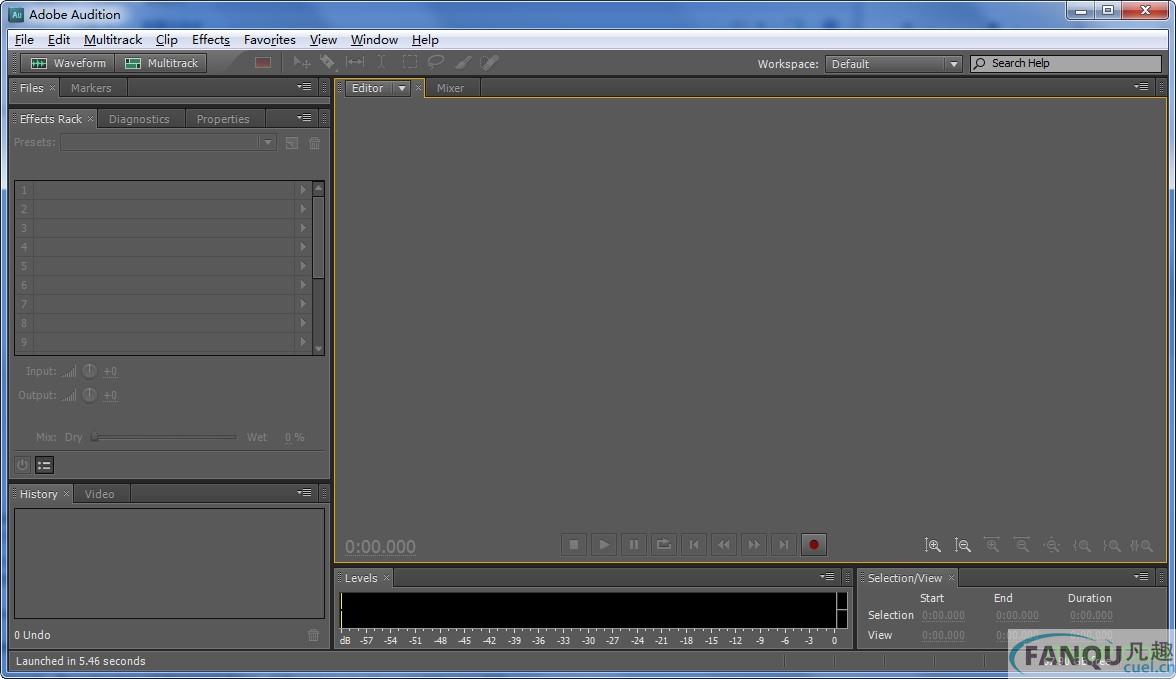Switch to Multitrack editor view
1176x679 pixels.
coord(160,63)
